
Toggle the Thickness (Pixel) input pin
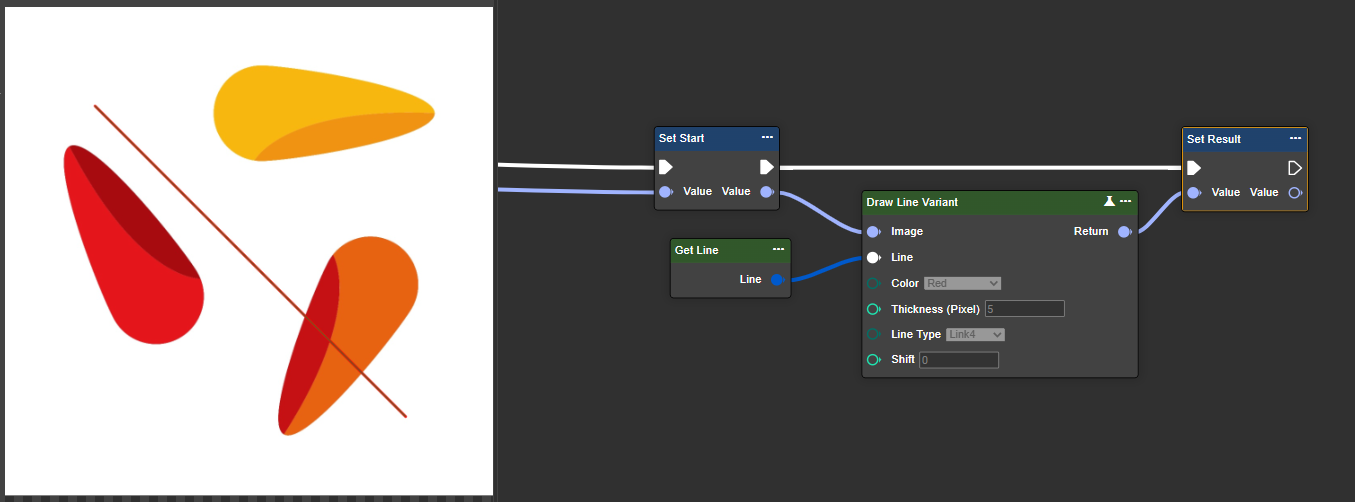coord(873,309)
